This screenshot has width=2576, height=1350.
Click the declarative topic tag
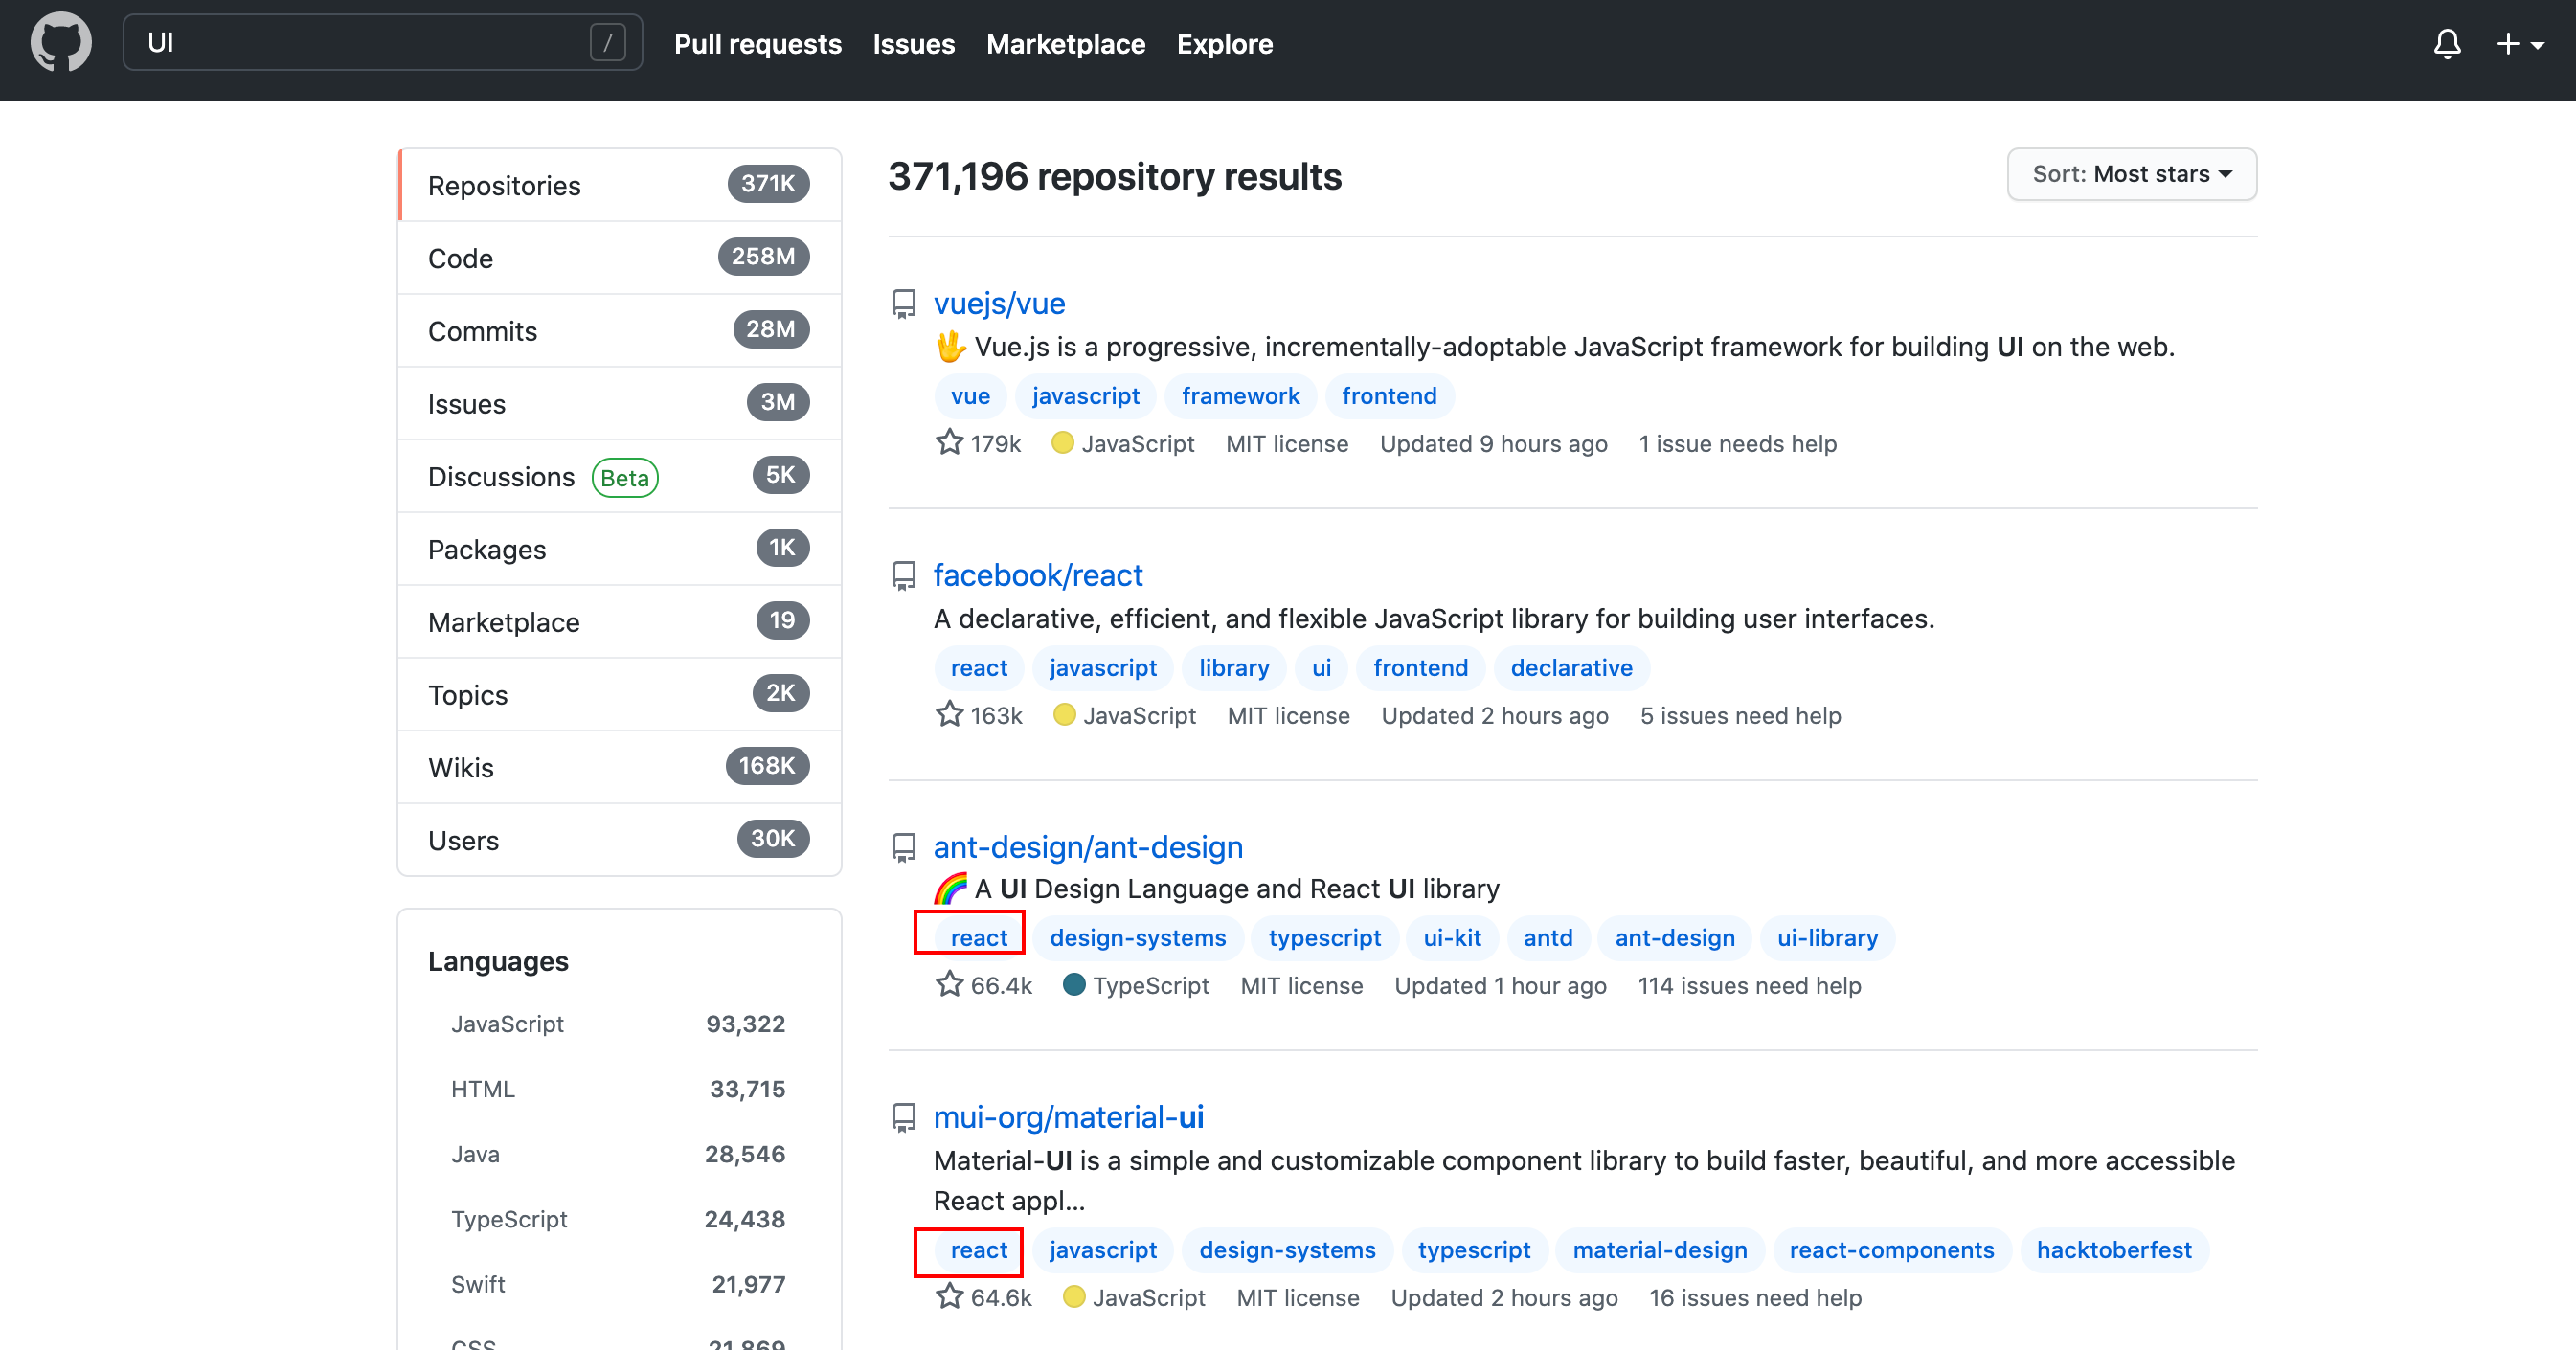click(1571, 668)
